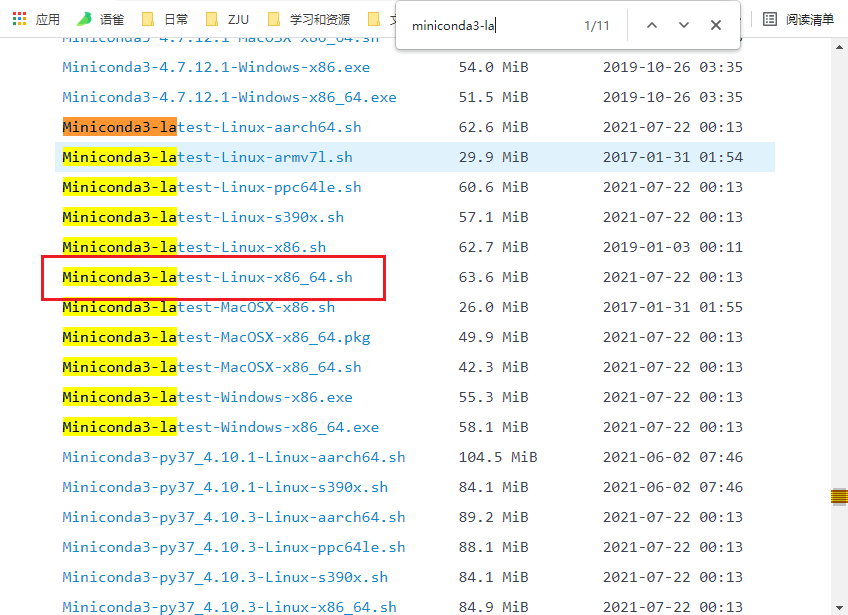
Task: Download Miniconda3-latest-Windows-x86_64.exe
Action: (221, 427)
